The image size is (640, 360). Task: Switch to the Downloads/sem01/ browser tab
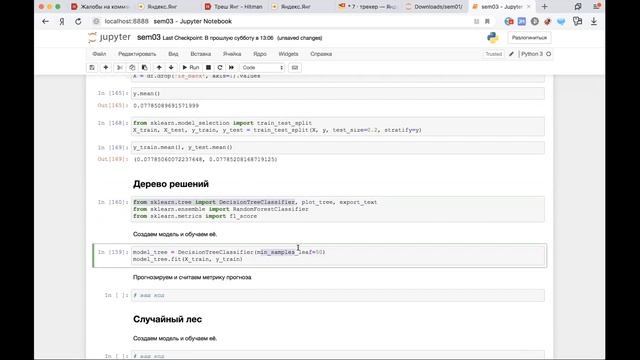[x=435, y=7]
